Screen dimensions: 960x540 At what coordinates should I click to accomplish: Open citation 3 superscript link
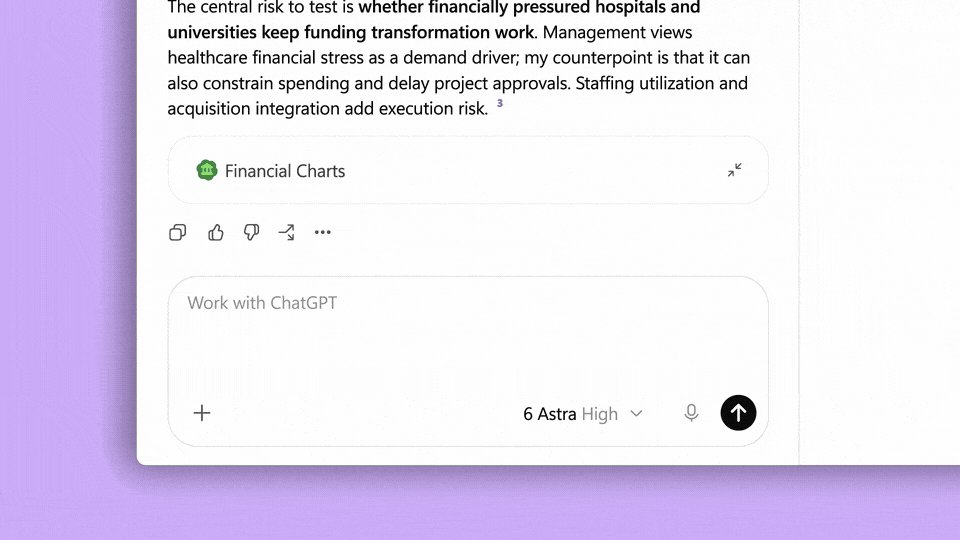pos(500,103)
